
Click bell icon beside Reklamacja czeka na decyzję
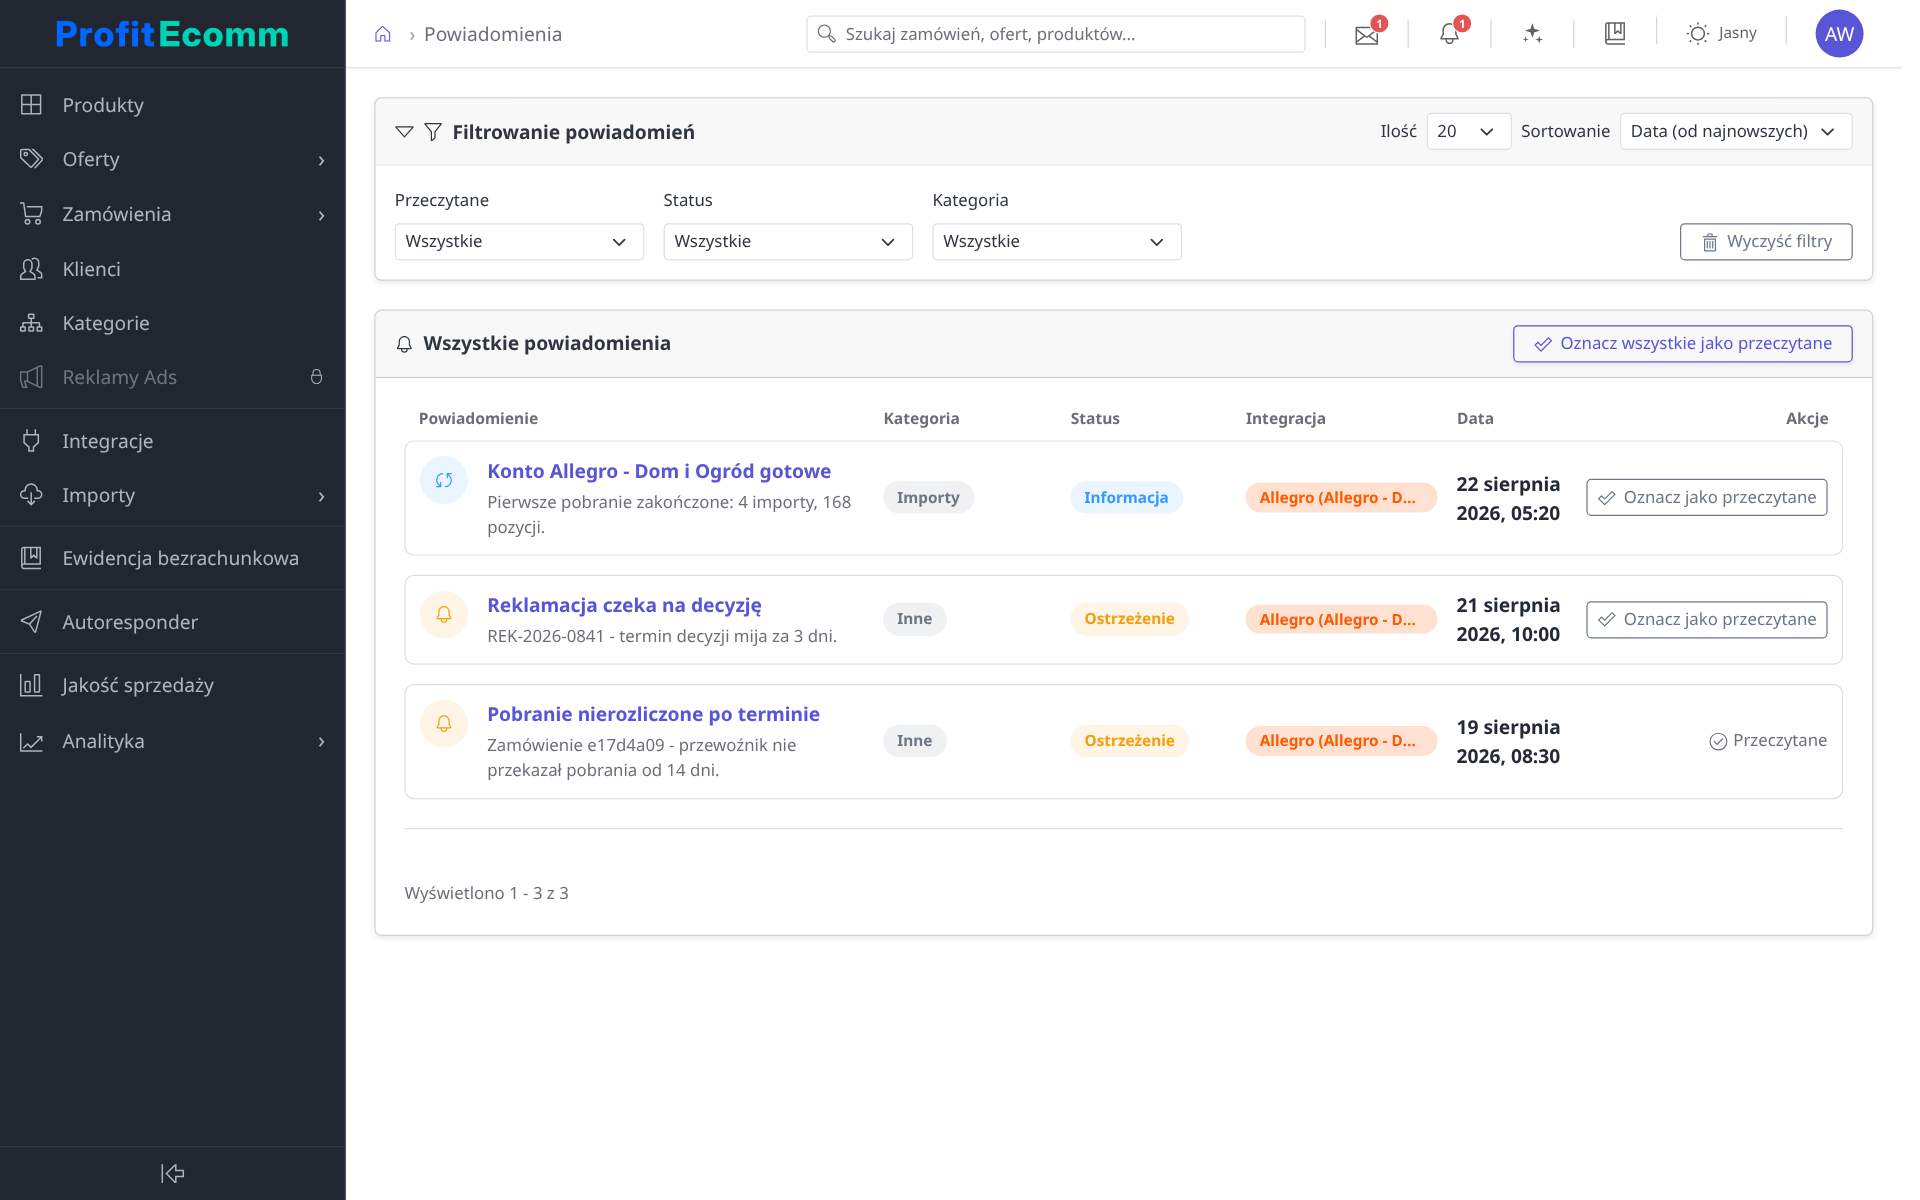point(444,615)
